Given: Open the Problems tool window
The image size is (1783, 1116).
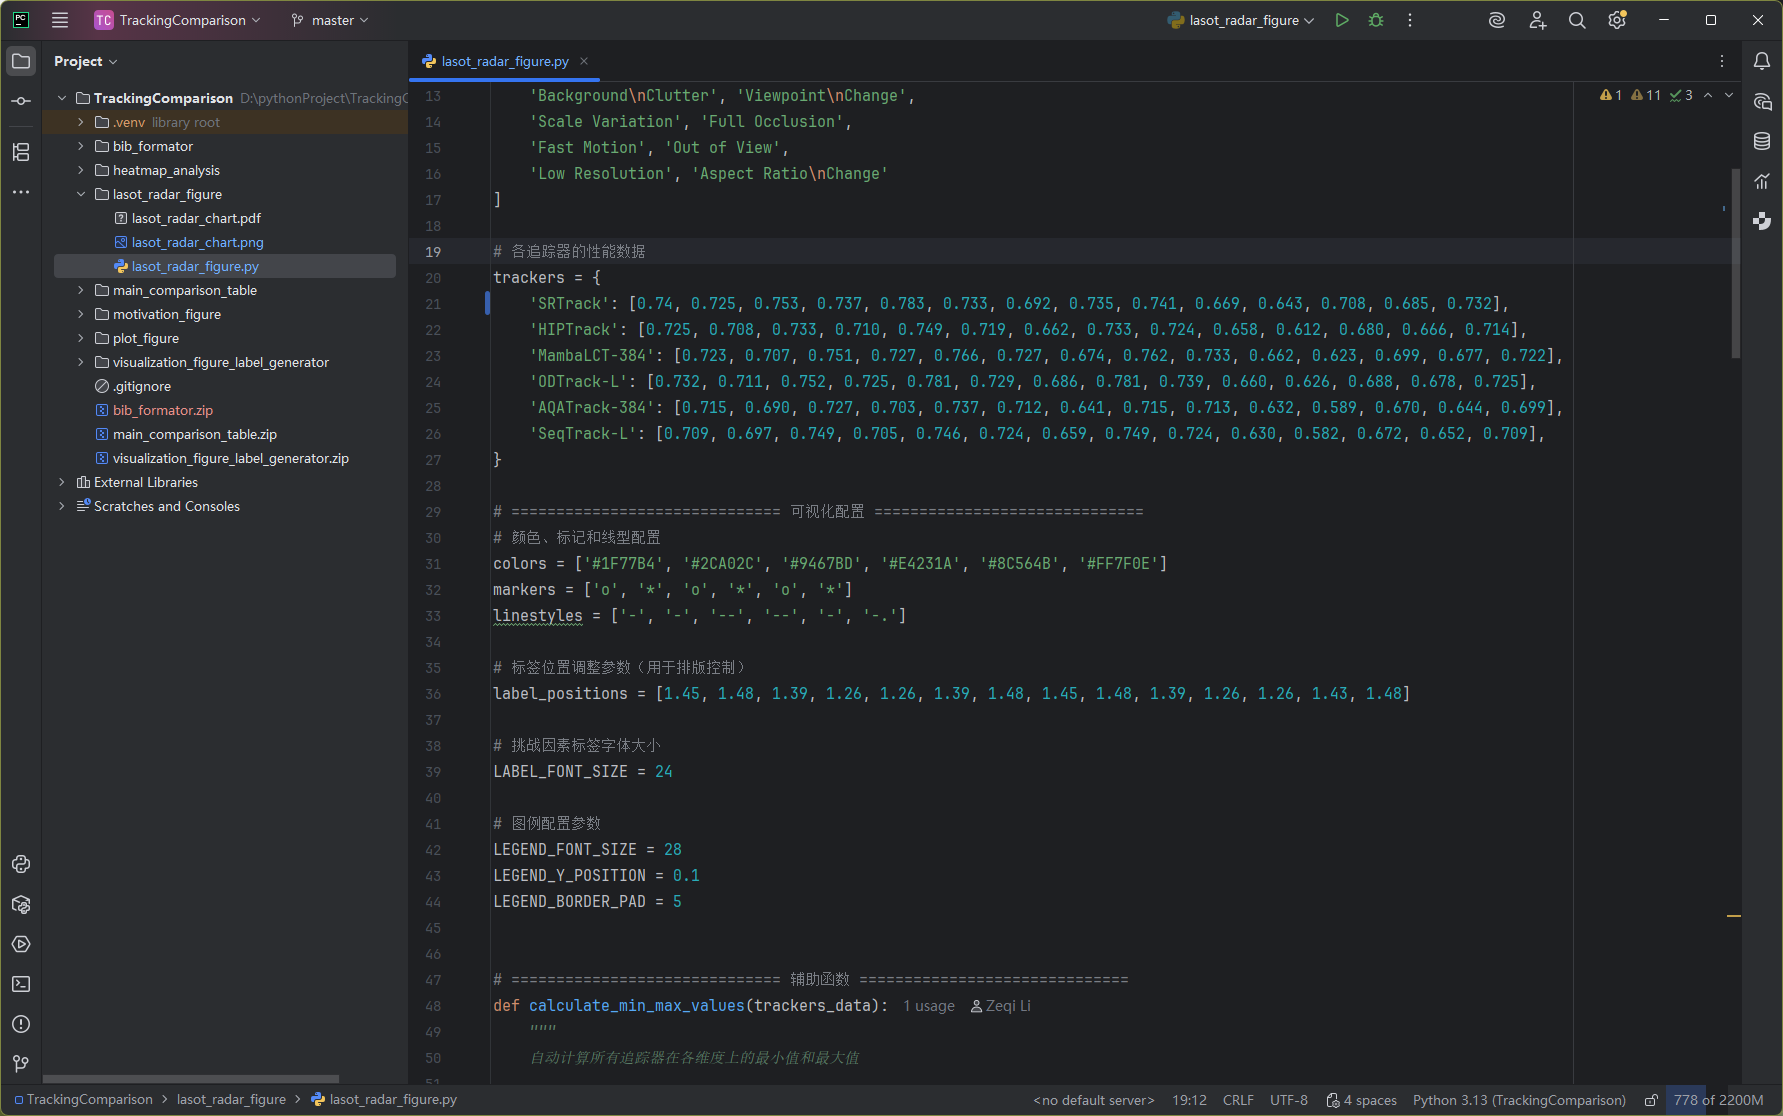Looking at the screenshot, I should (x=21, y=1024).
